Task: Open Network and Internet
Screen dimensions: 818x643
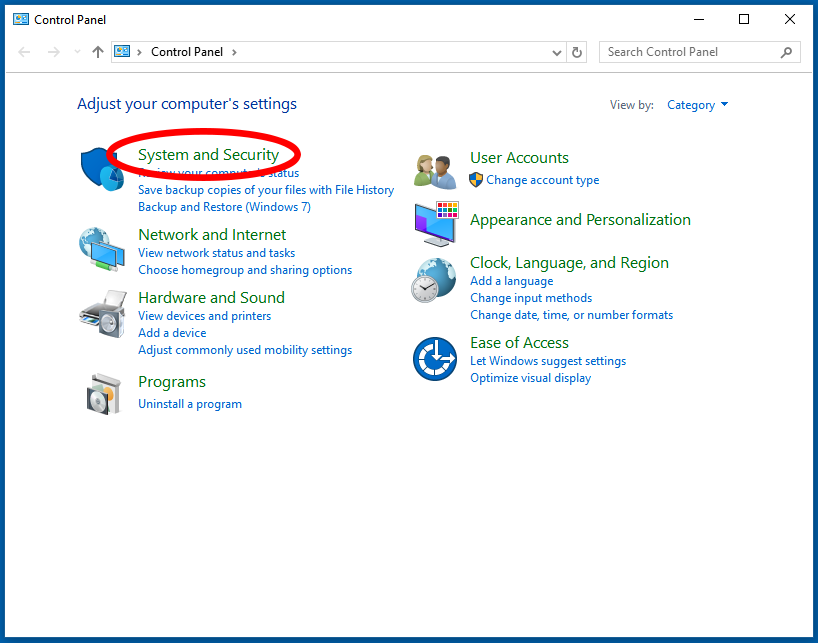Action: [x=212, y=235]
